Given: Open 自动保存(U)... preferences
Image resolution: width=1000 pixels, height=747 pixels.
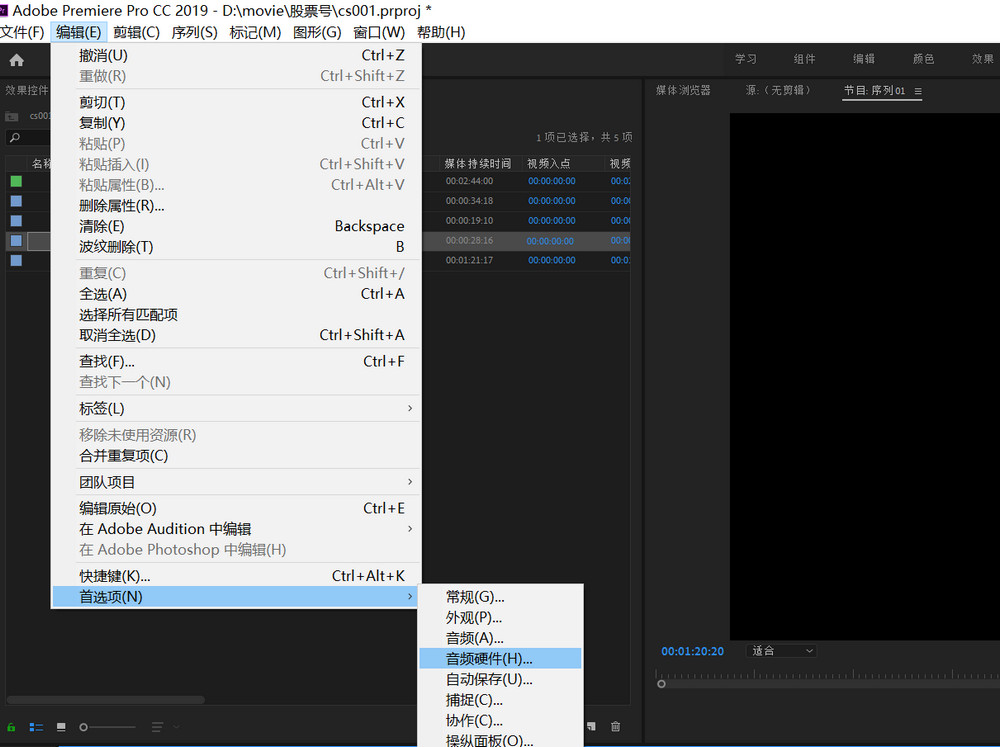Looking at the screenshot, I should click(501, 679).
